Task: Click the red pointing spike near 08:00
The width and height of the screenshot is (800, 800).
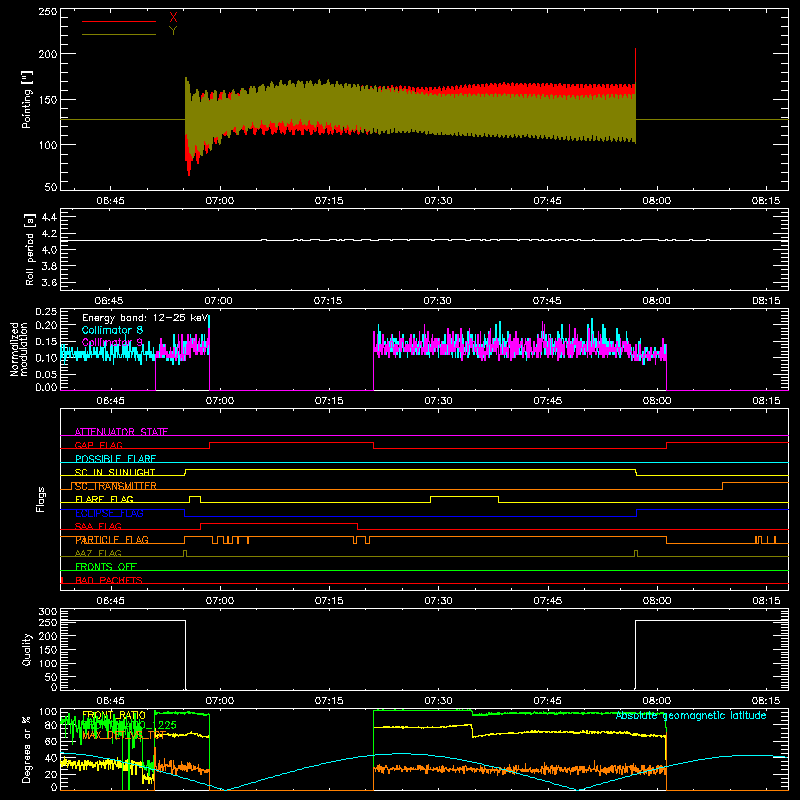Action: [635, 66]
